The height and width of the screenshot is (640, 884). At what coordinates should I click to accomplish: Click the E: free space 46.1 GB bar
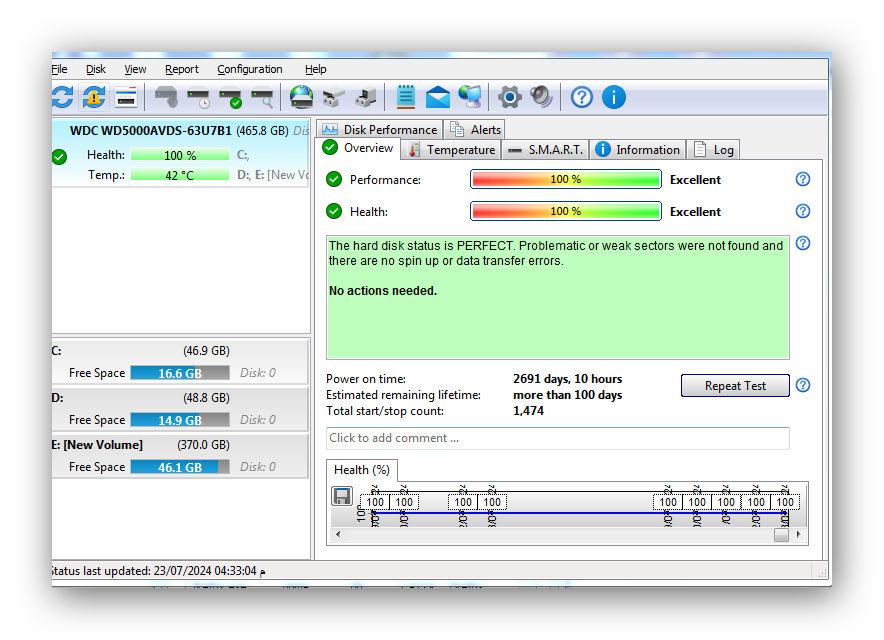tap(180, 467)
